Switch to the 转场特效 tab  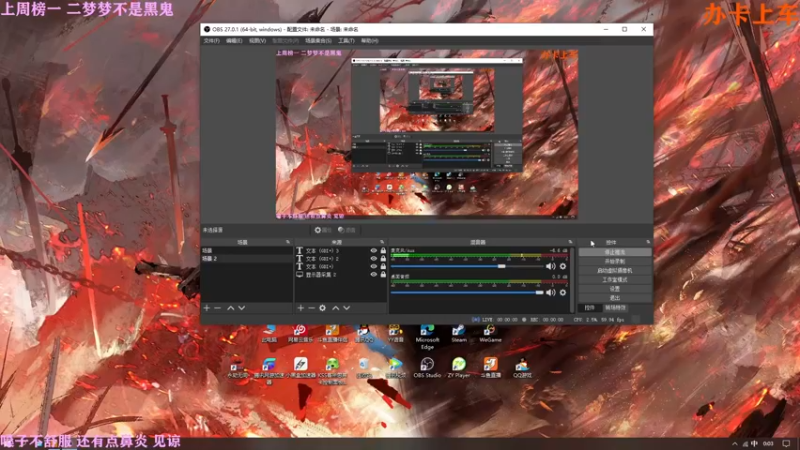[x=615, y=308]
